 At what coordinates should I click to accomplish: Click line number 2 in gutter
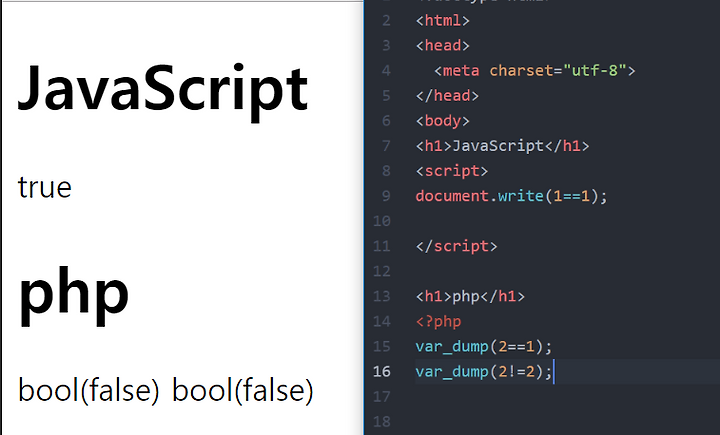386,21
